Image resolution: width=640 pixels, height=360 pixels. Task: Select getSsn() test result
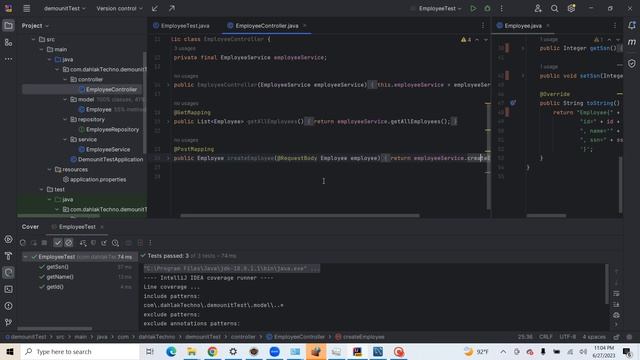click(x=57, y=267)
